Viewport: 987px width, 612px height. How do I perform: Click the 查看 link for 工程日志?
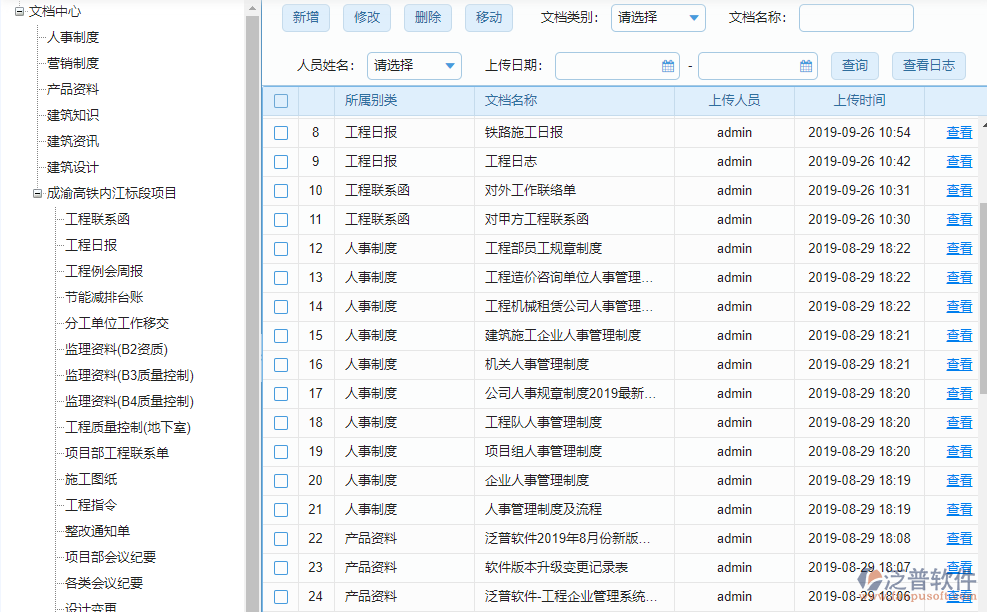pos(958,161)
